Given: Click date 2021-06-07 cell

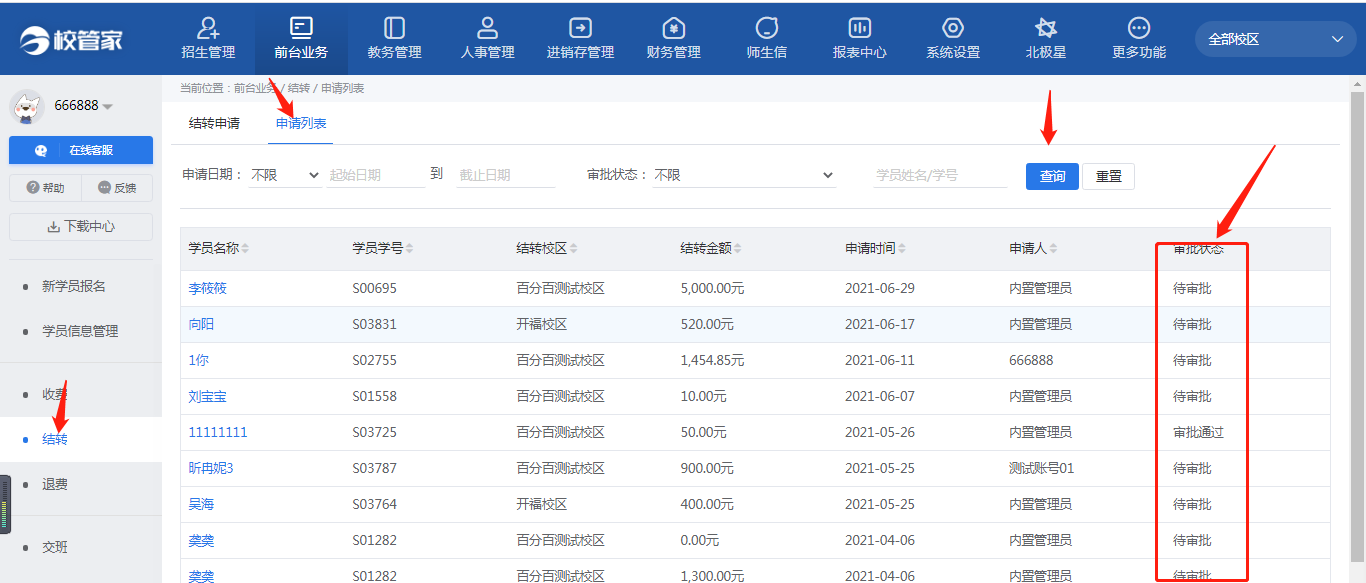Looking at the screenshot, I should pos(880,396).
